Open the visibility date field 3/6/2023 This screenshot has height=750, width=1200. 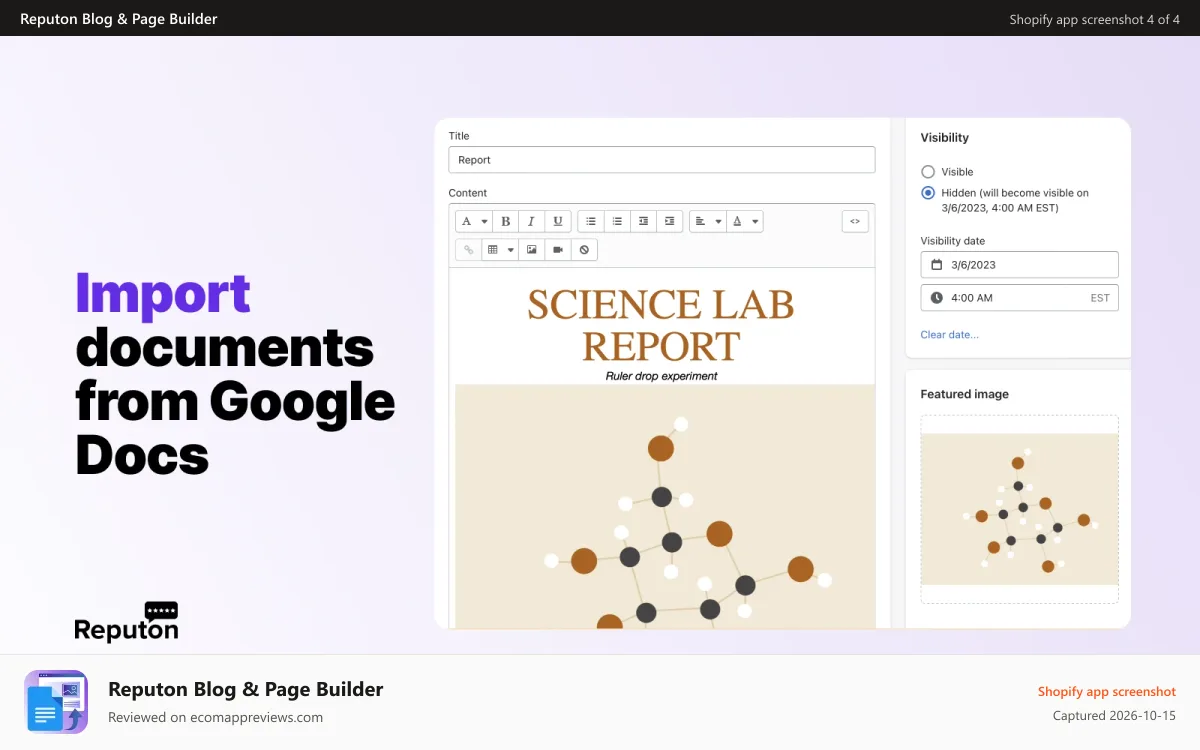(x=1019, y=265)
